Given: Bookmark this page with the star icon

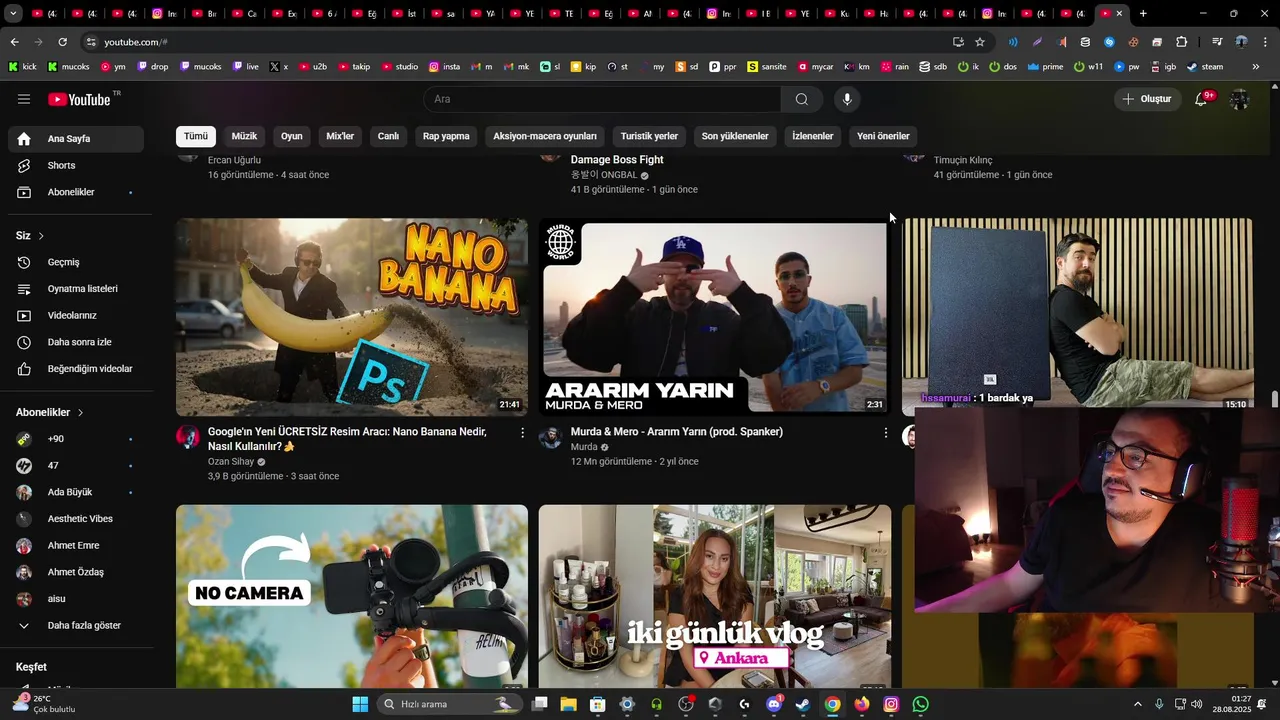Looking at the screenshot, I should tap(980, 42).
